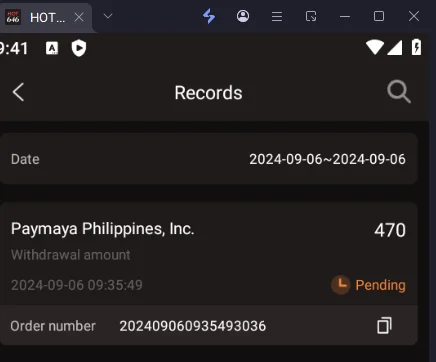
Task: Click the Order number label
Action: [53, 326]
